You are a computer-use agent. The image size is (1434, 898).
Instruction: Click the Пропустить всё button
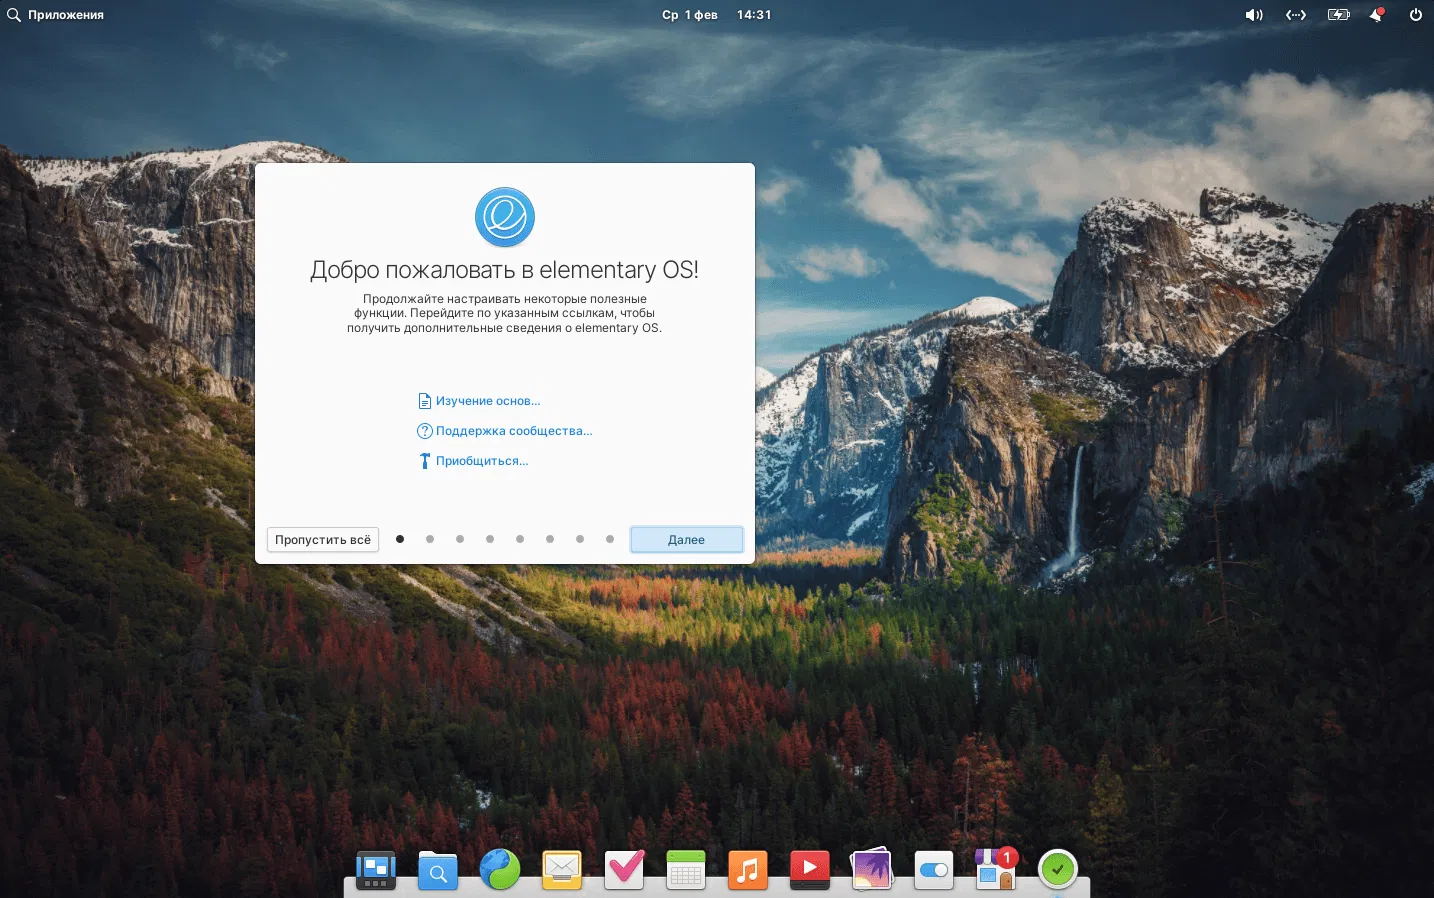pyautogui.click(x=323, y=540)
